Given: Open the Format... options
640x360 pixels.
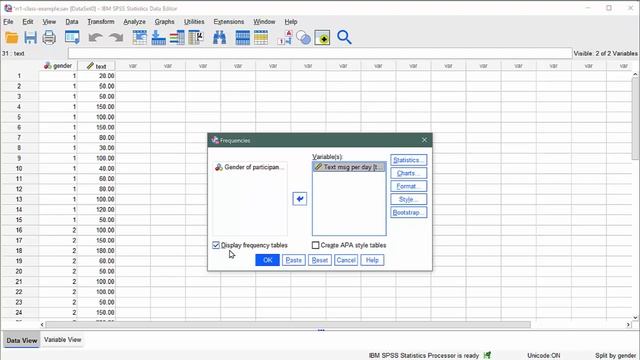Looking at the screenshot, I should [x=409, y=186].
